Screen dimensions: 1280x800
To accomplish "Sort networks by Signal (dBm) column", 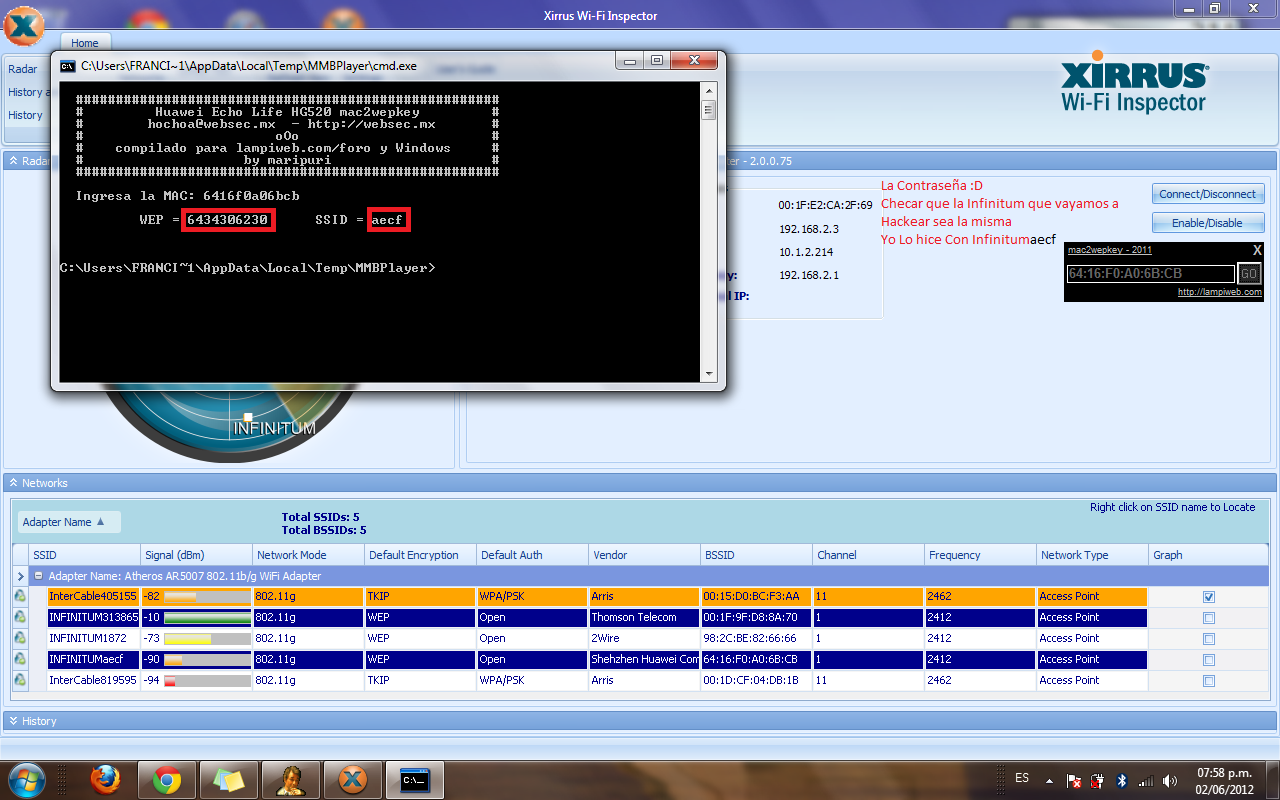I will click(x=196, y=555).
